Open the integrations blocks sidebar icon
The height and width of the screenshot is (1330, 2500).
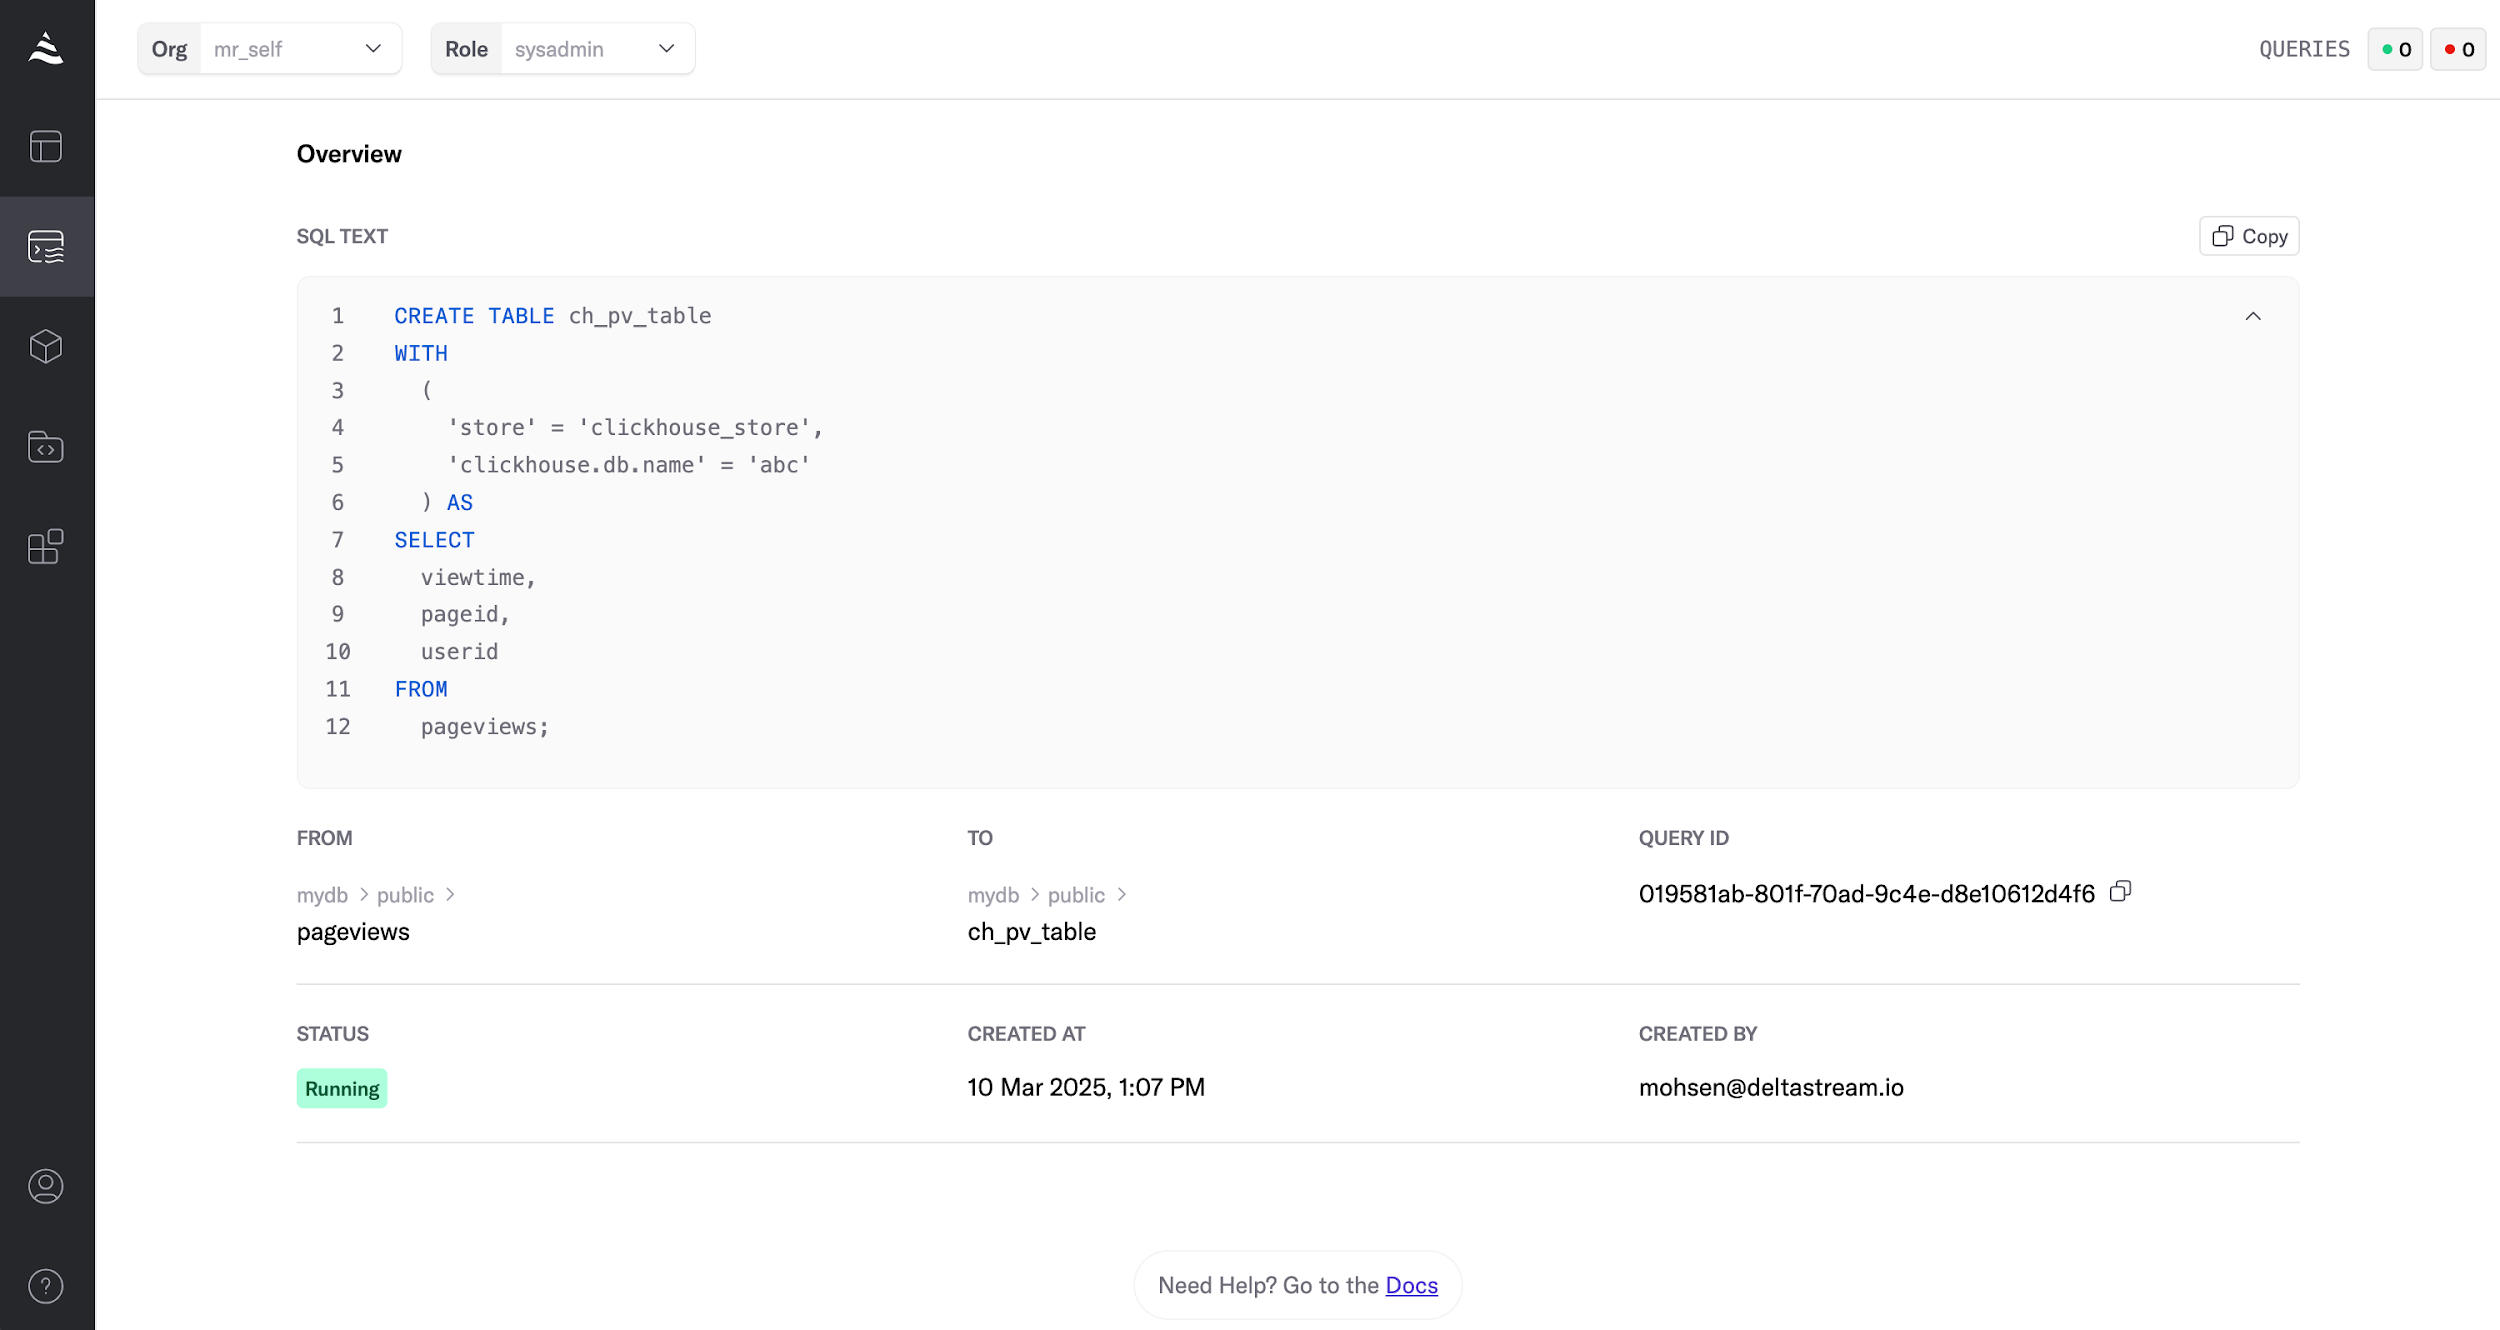[x=46, y=547]
